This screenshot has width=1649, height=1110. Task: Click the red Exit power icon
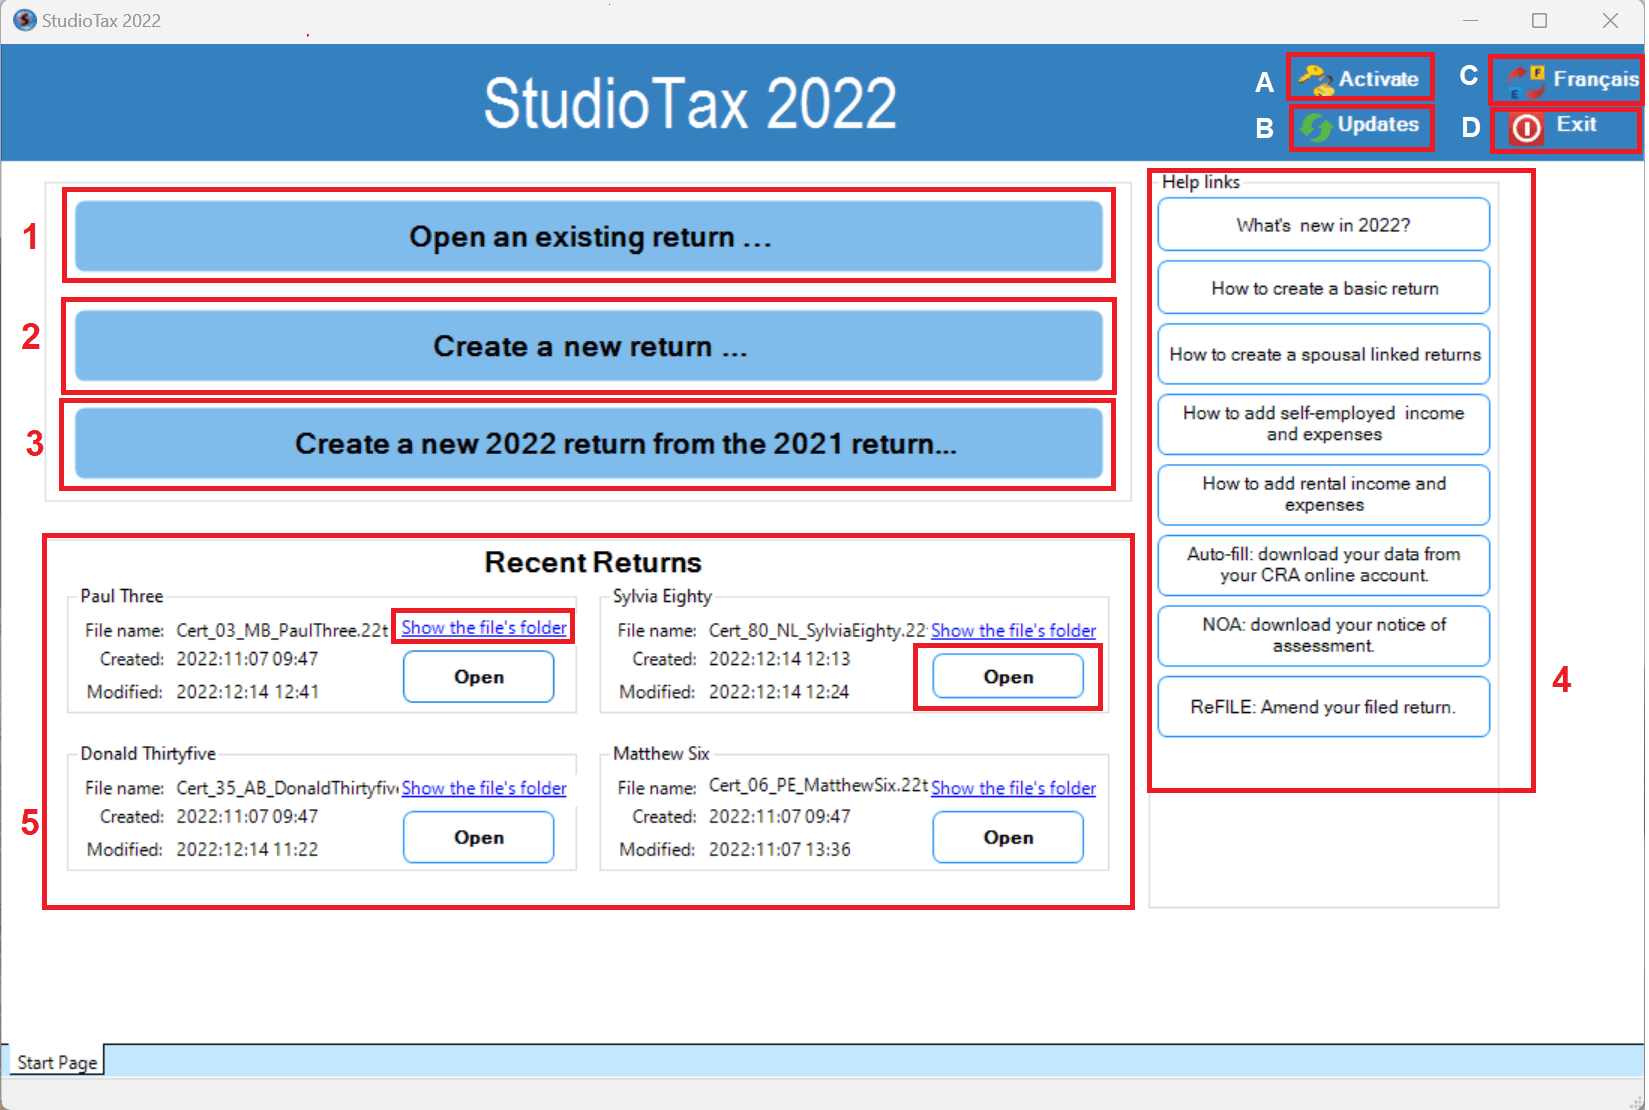[1526, 128]
